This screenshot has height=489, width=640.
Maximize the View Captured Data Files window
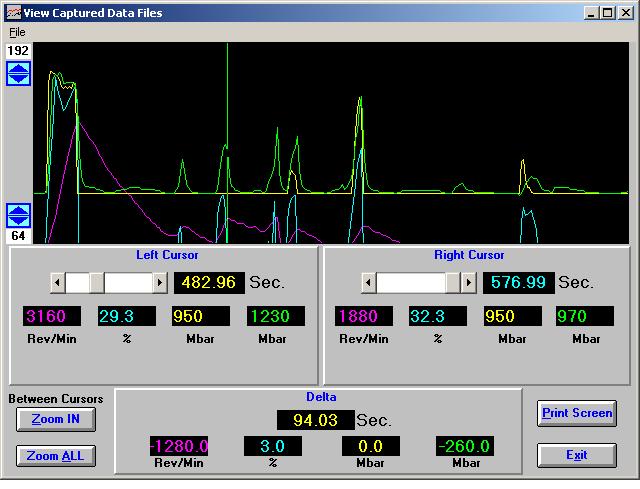pos(608,13)
